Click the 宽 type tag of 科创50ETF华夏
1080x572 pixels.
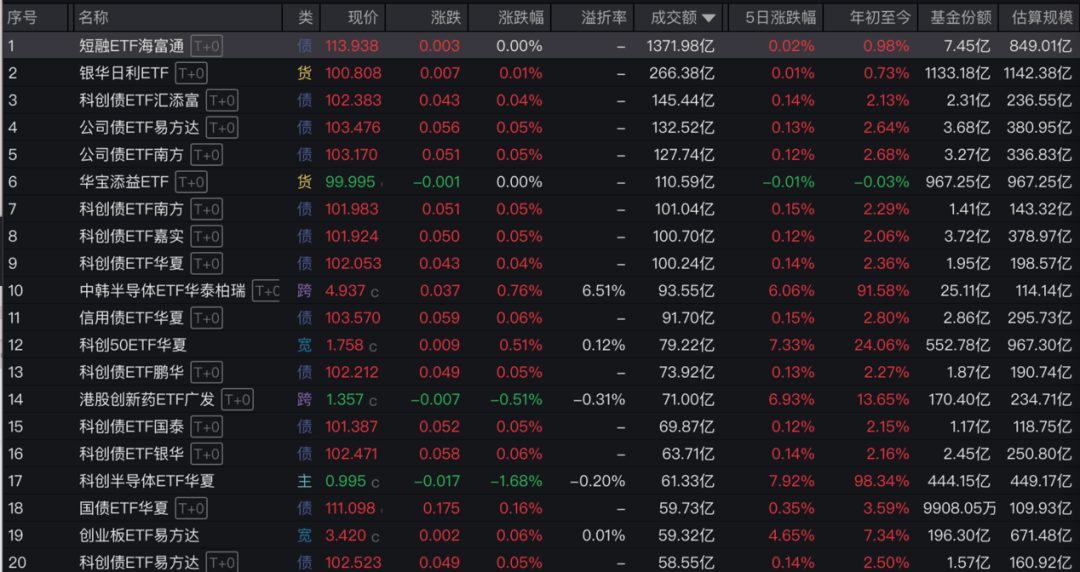pyautogui.click(x=304, y=345)
